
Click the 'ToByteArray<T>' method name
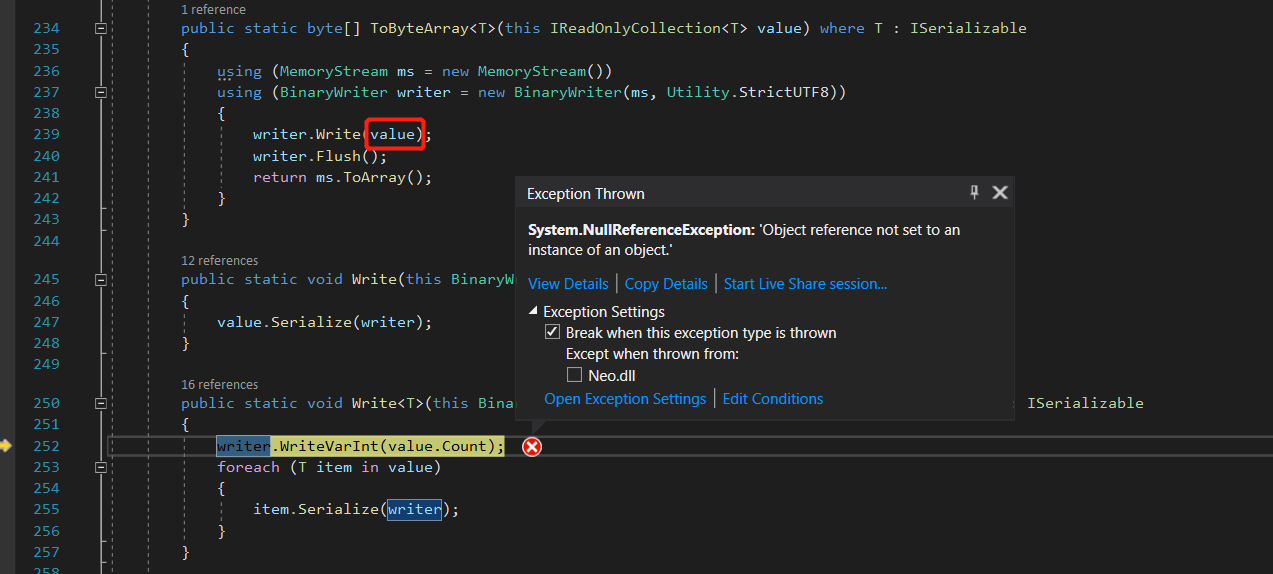point(433,28)
